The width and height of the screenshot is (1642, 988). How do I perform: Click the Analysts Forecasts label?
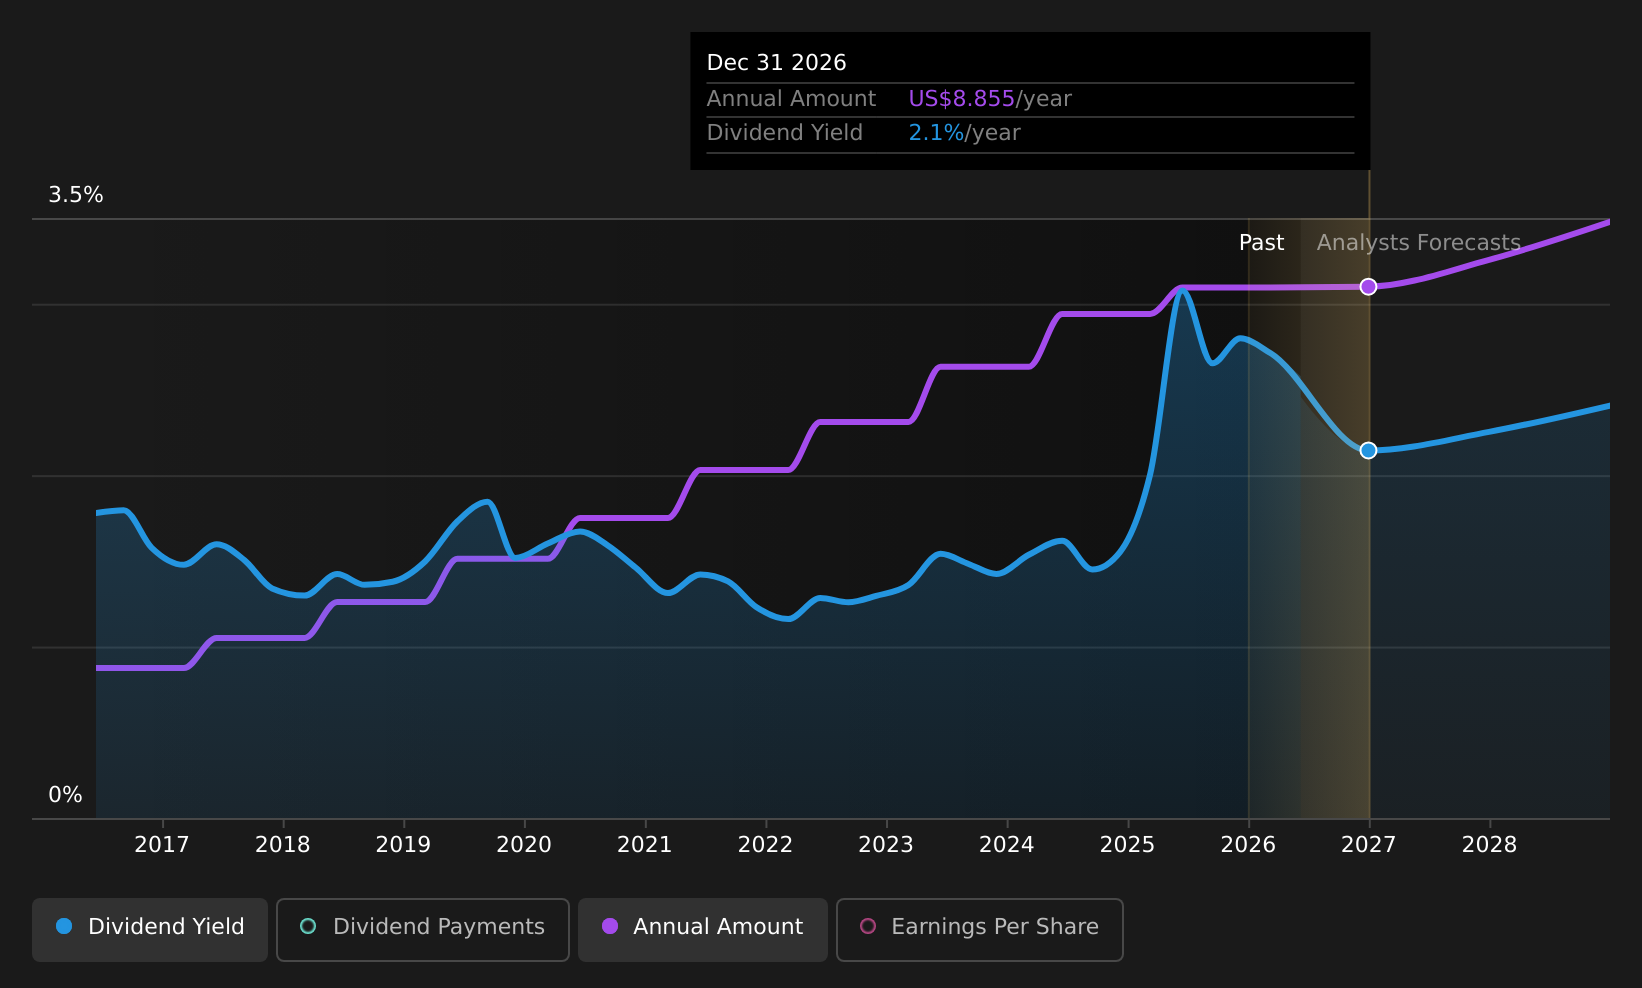coord(1419,243)
